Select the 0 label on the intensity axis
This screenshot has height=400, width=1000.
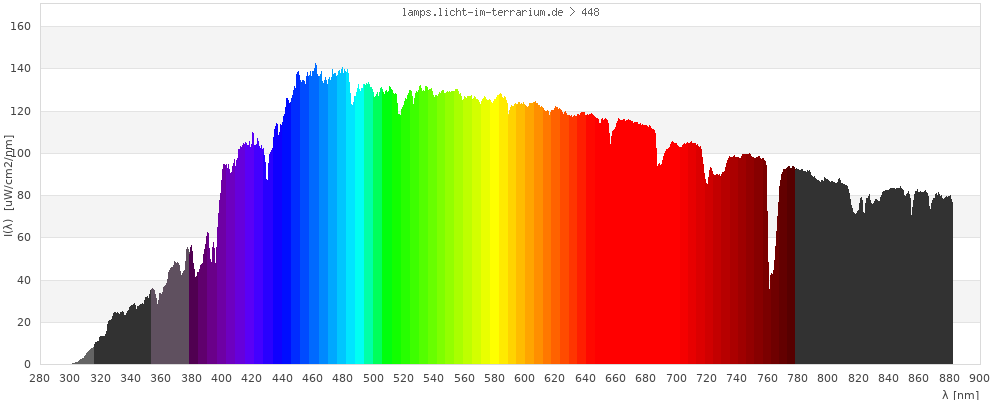tap(28, 364)
